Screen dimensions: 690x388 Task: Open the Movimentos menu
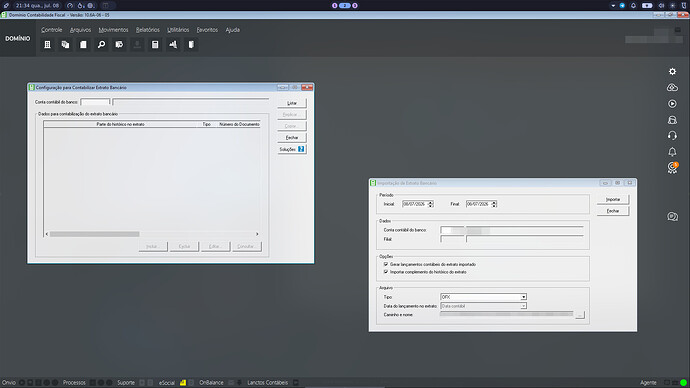click(113, 30)
